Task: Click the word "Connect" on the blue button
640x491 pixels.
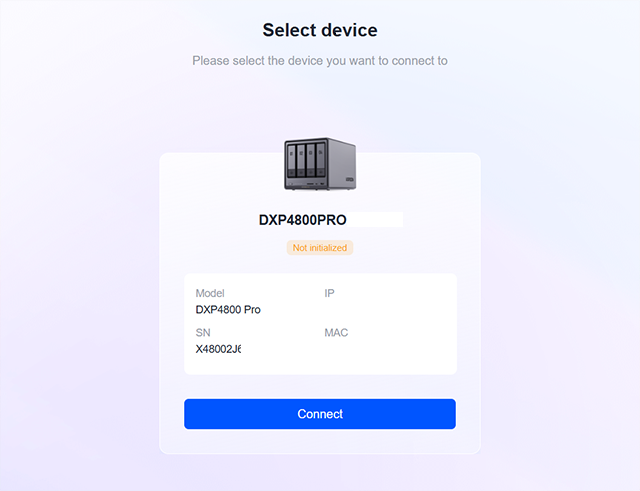Action: [320, 414]
